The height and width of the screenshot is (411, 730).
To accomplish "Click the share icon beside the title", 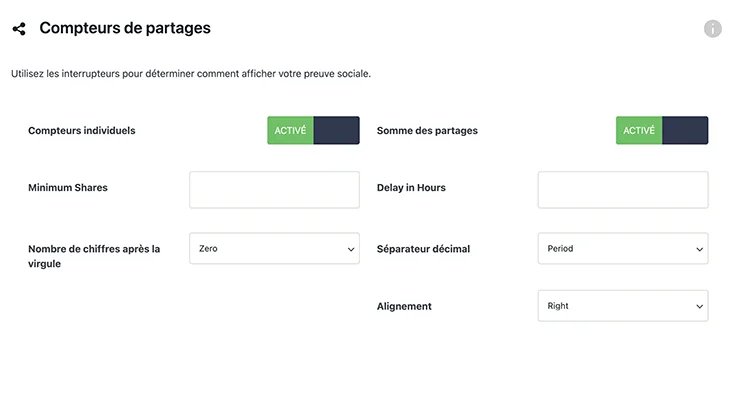I will [19, 29].
